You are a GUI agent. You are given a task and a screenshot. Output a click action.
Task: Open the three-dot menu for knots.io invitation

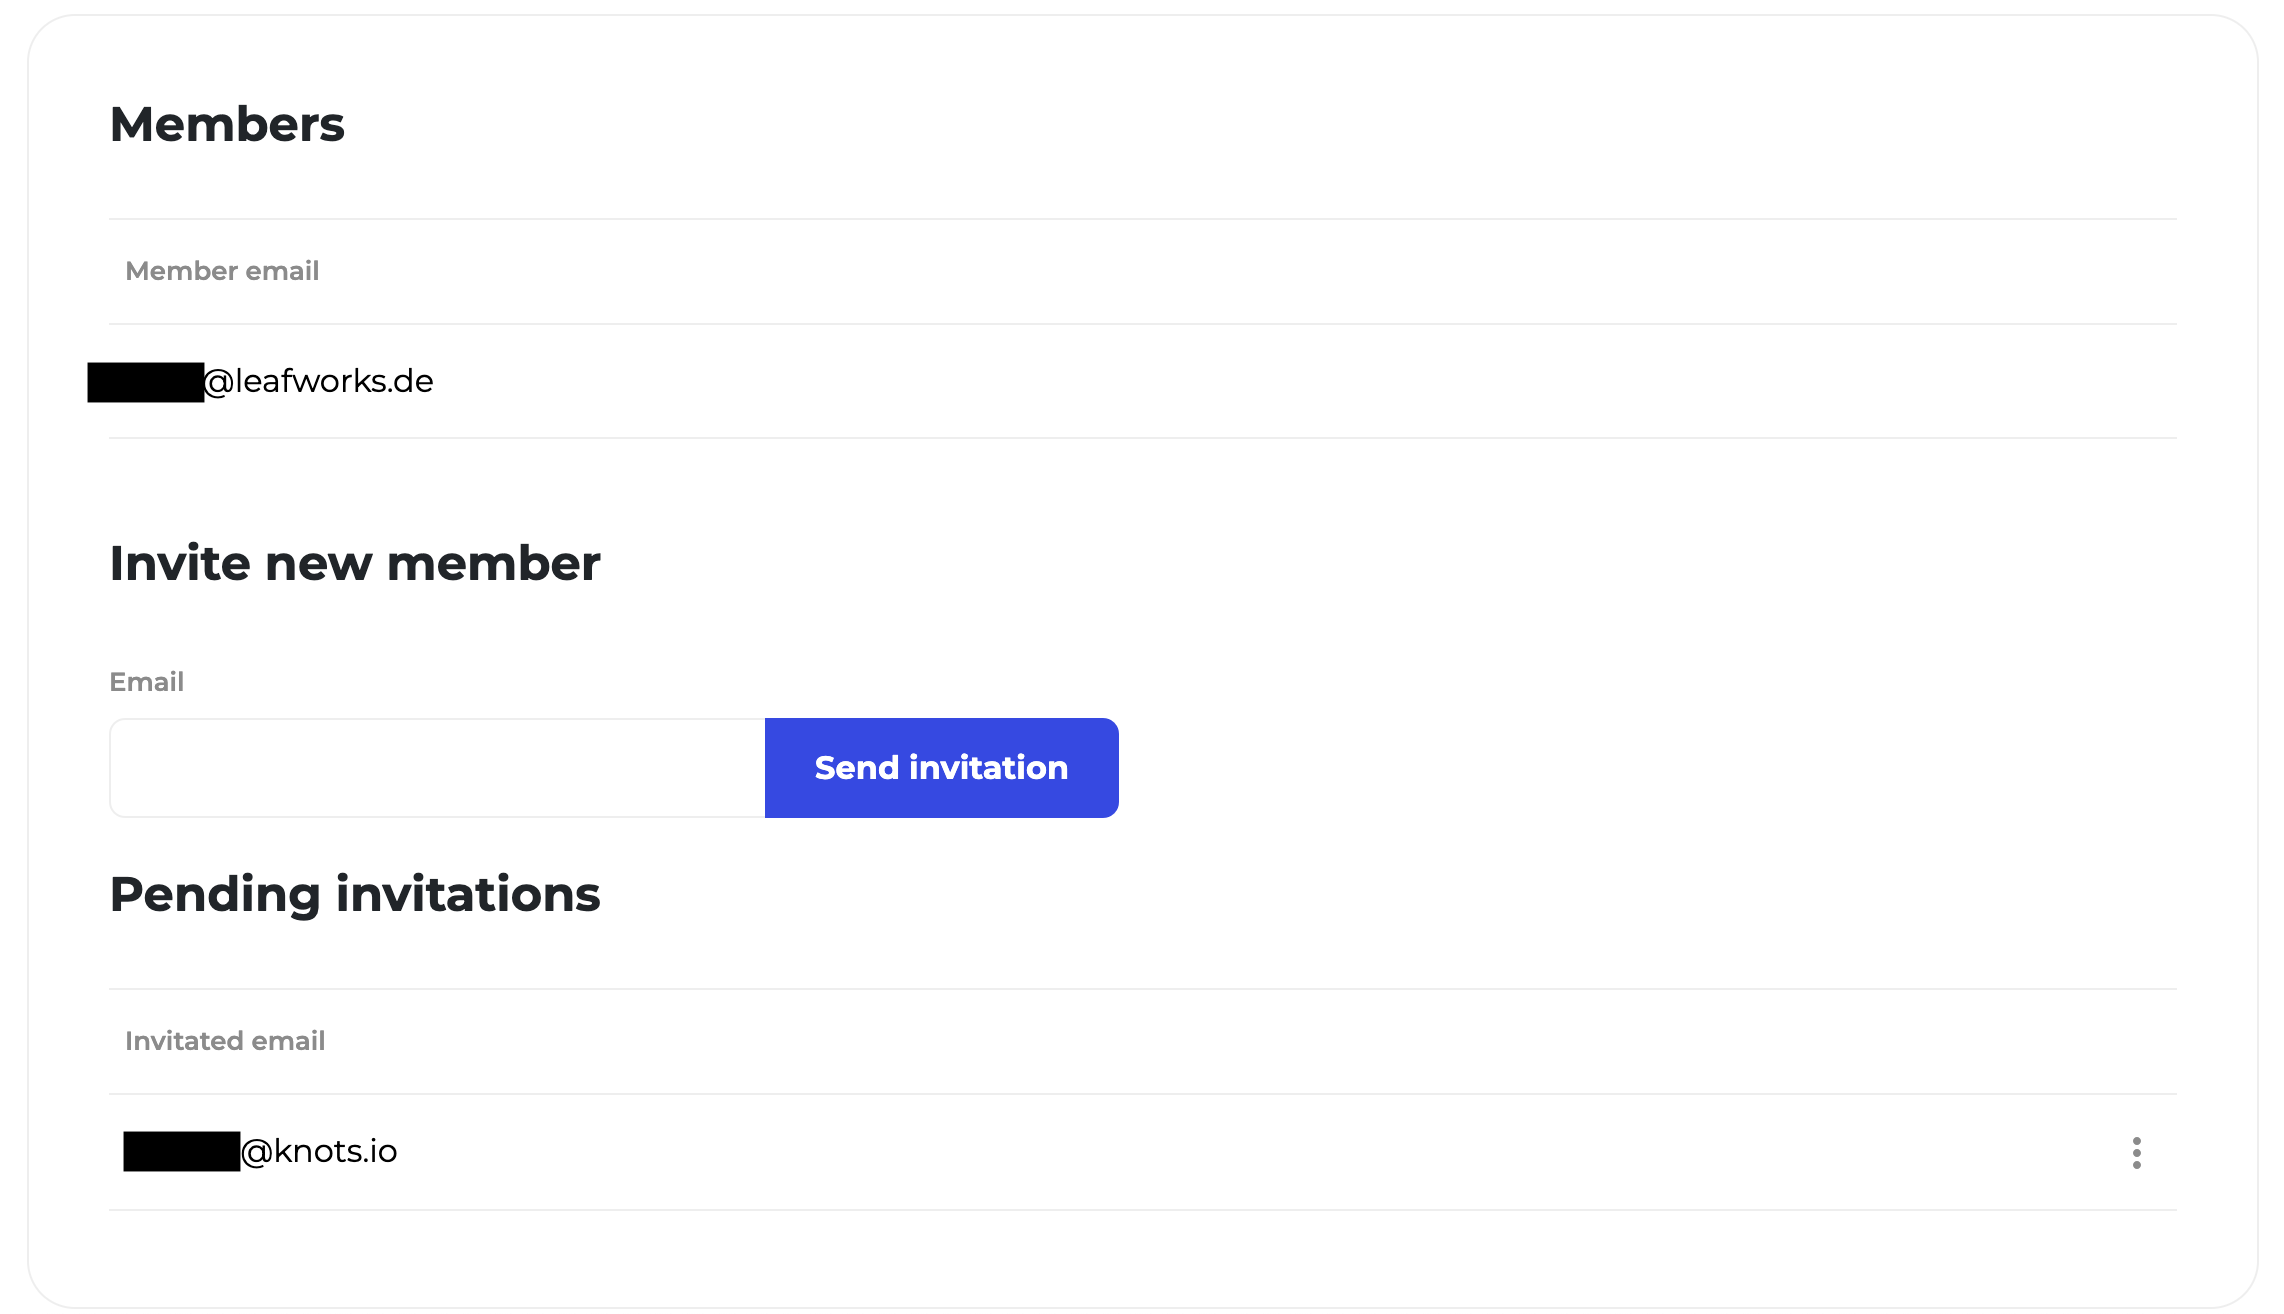(2136, 1152)
